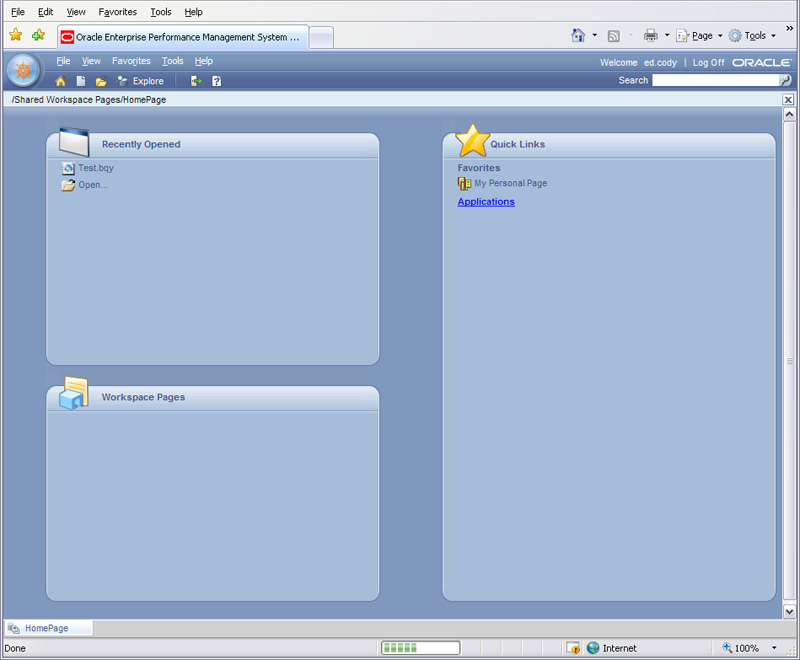Open the Test.bqy recent document
Viewport: 800px width, 660px height.
(x=96, y=168)
